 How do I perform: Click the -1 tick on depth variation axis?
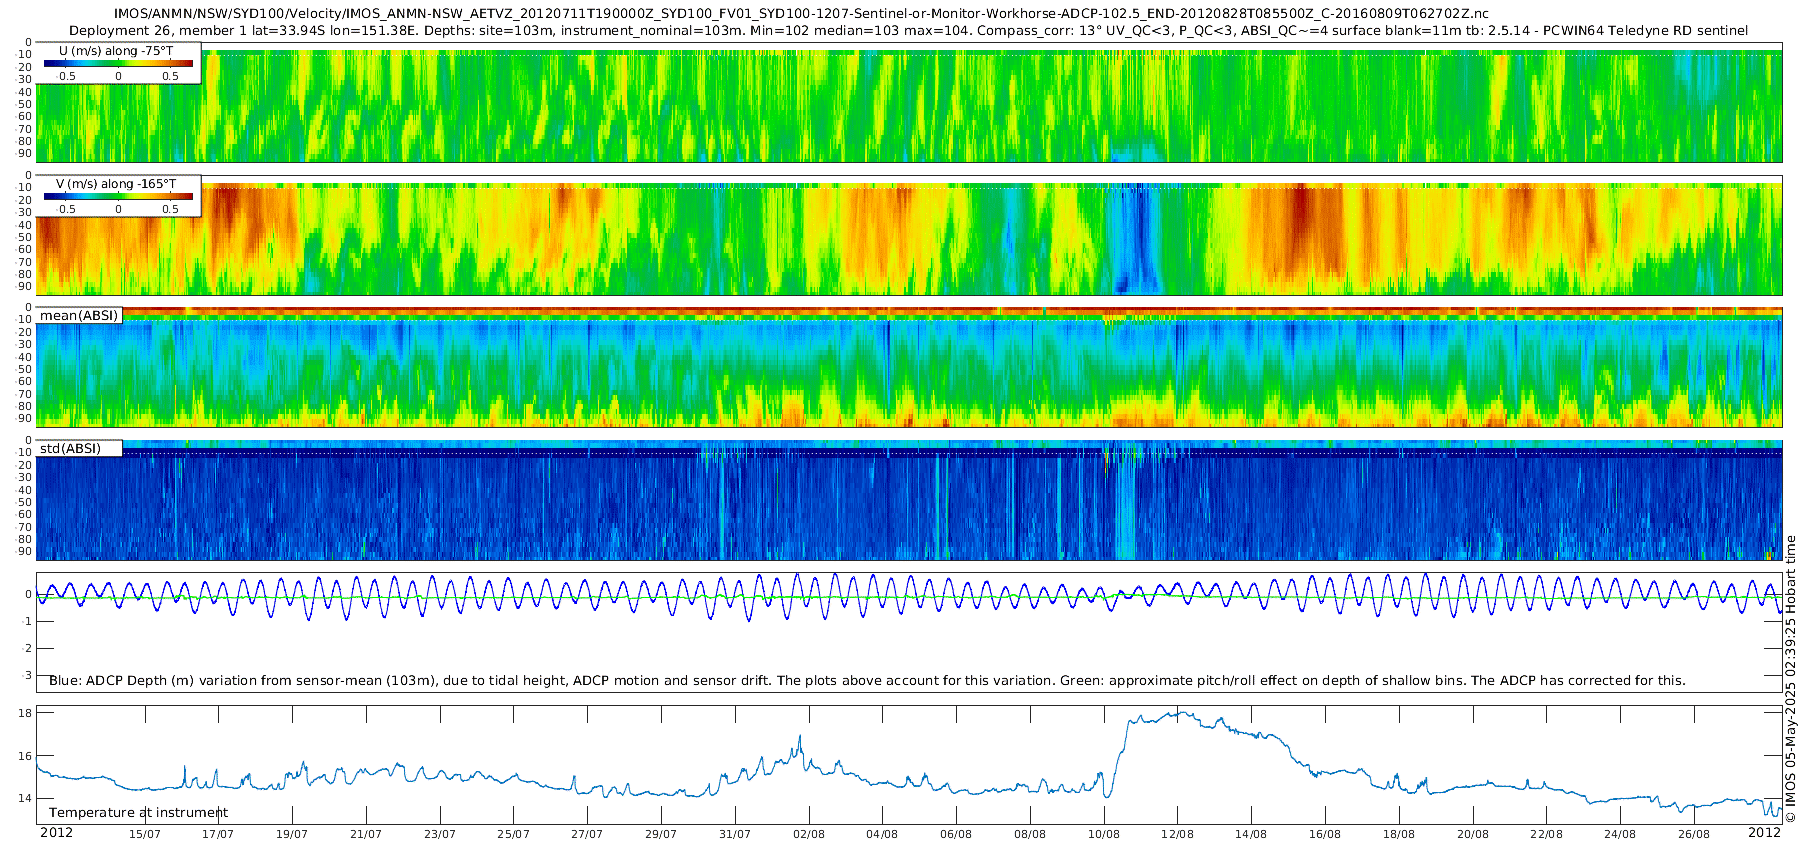pyautogui.click(x=27, y=621)
